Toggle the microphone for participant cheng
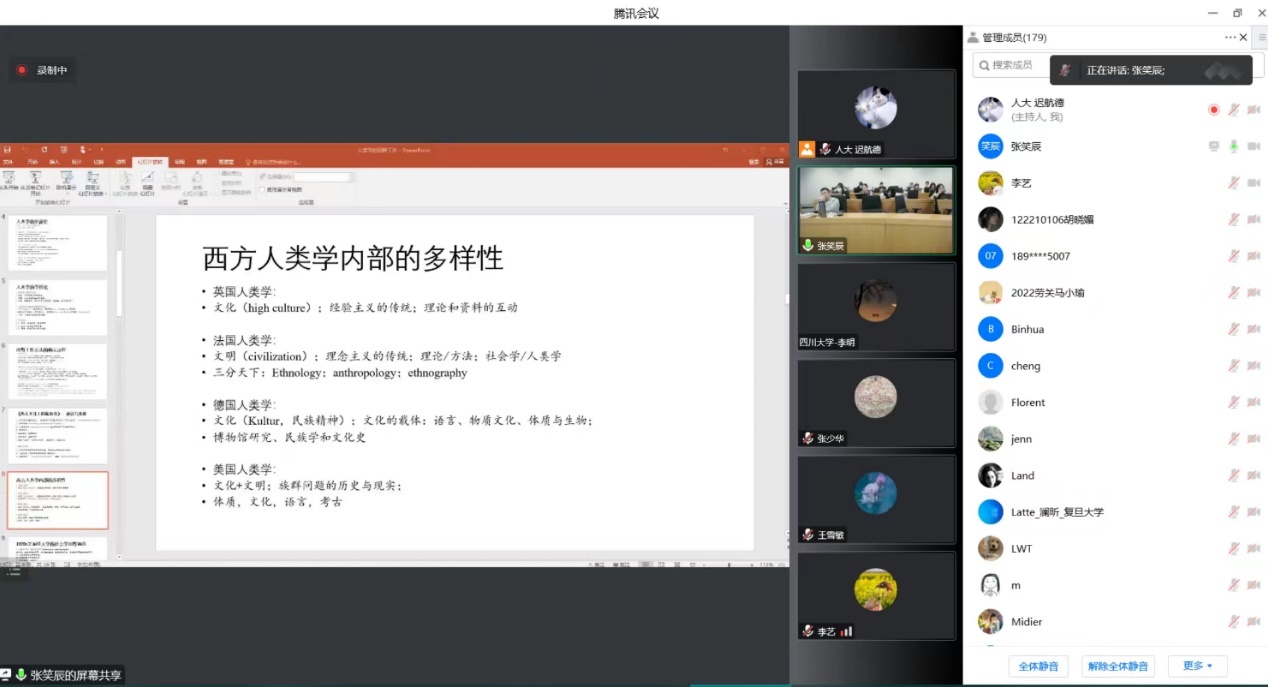This screenshot has height=687, width=1268. point(1234,366)
